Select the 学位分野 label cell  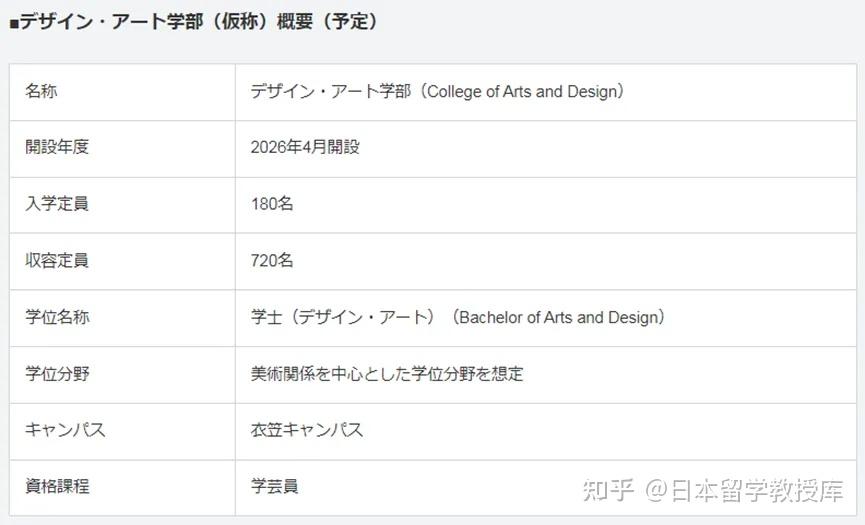click(57, 374)
